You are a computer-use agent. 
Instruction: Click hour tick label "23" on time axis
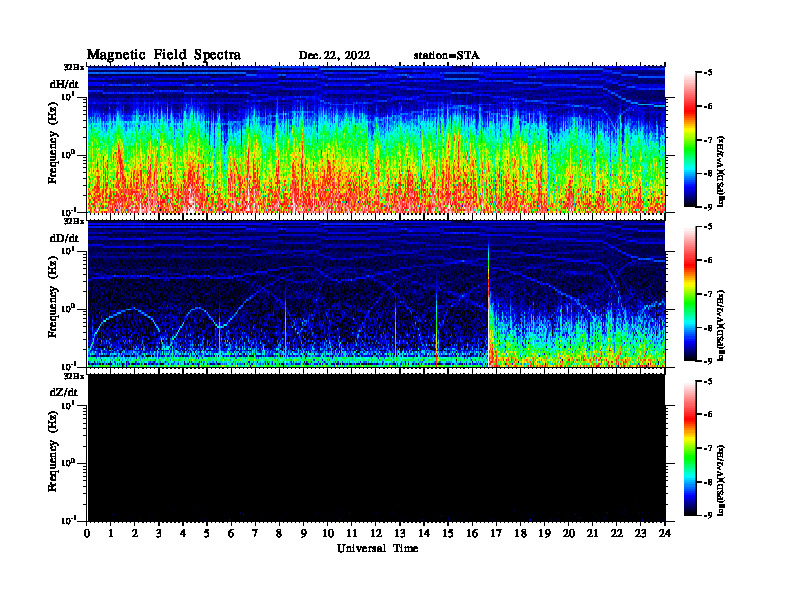[x=640, y=534]
